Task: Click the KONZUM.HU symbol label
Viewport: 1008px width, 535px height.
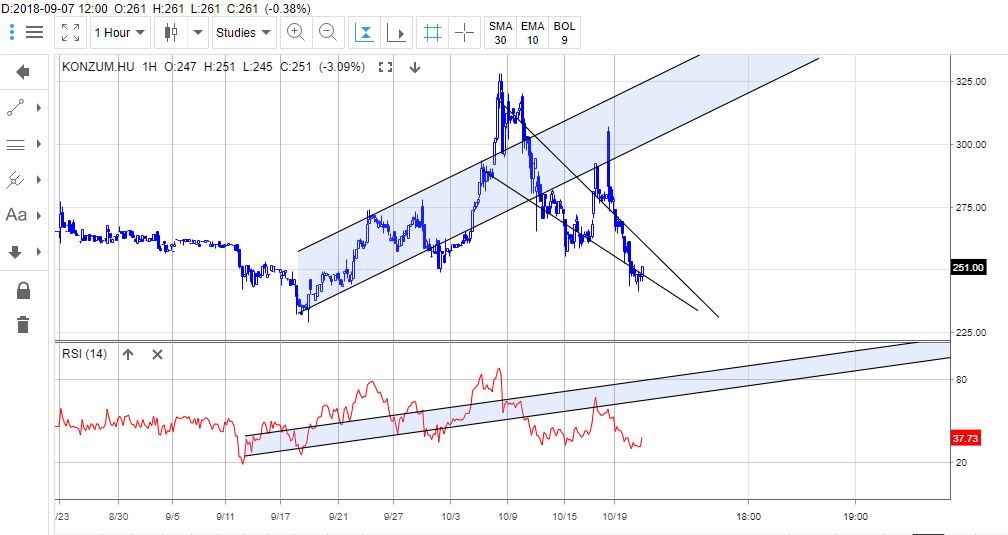Action: (x=98, y=66)
